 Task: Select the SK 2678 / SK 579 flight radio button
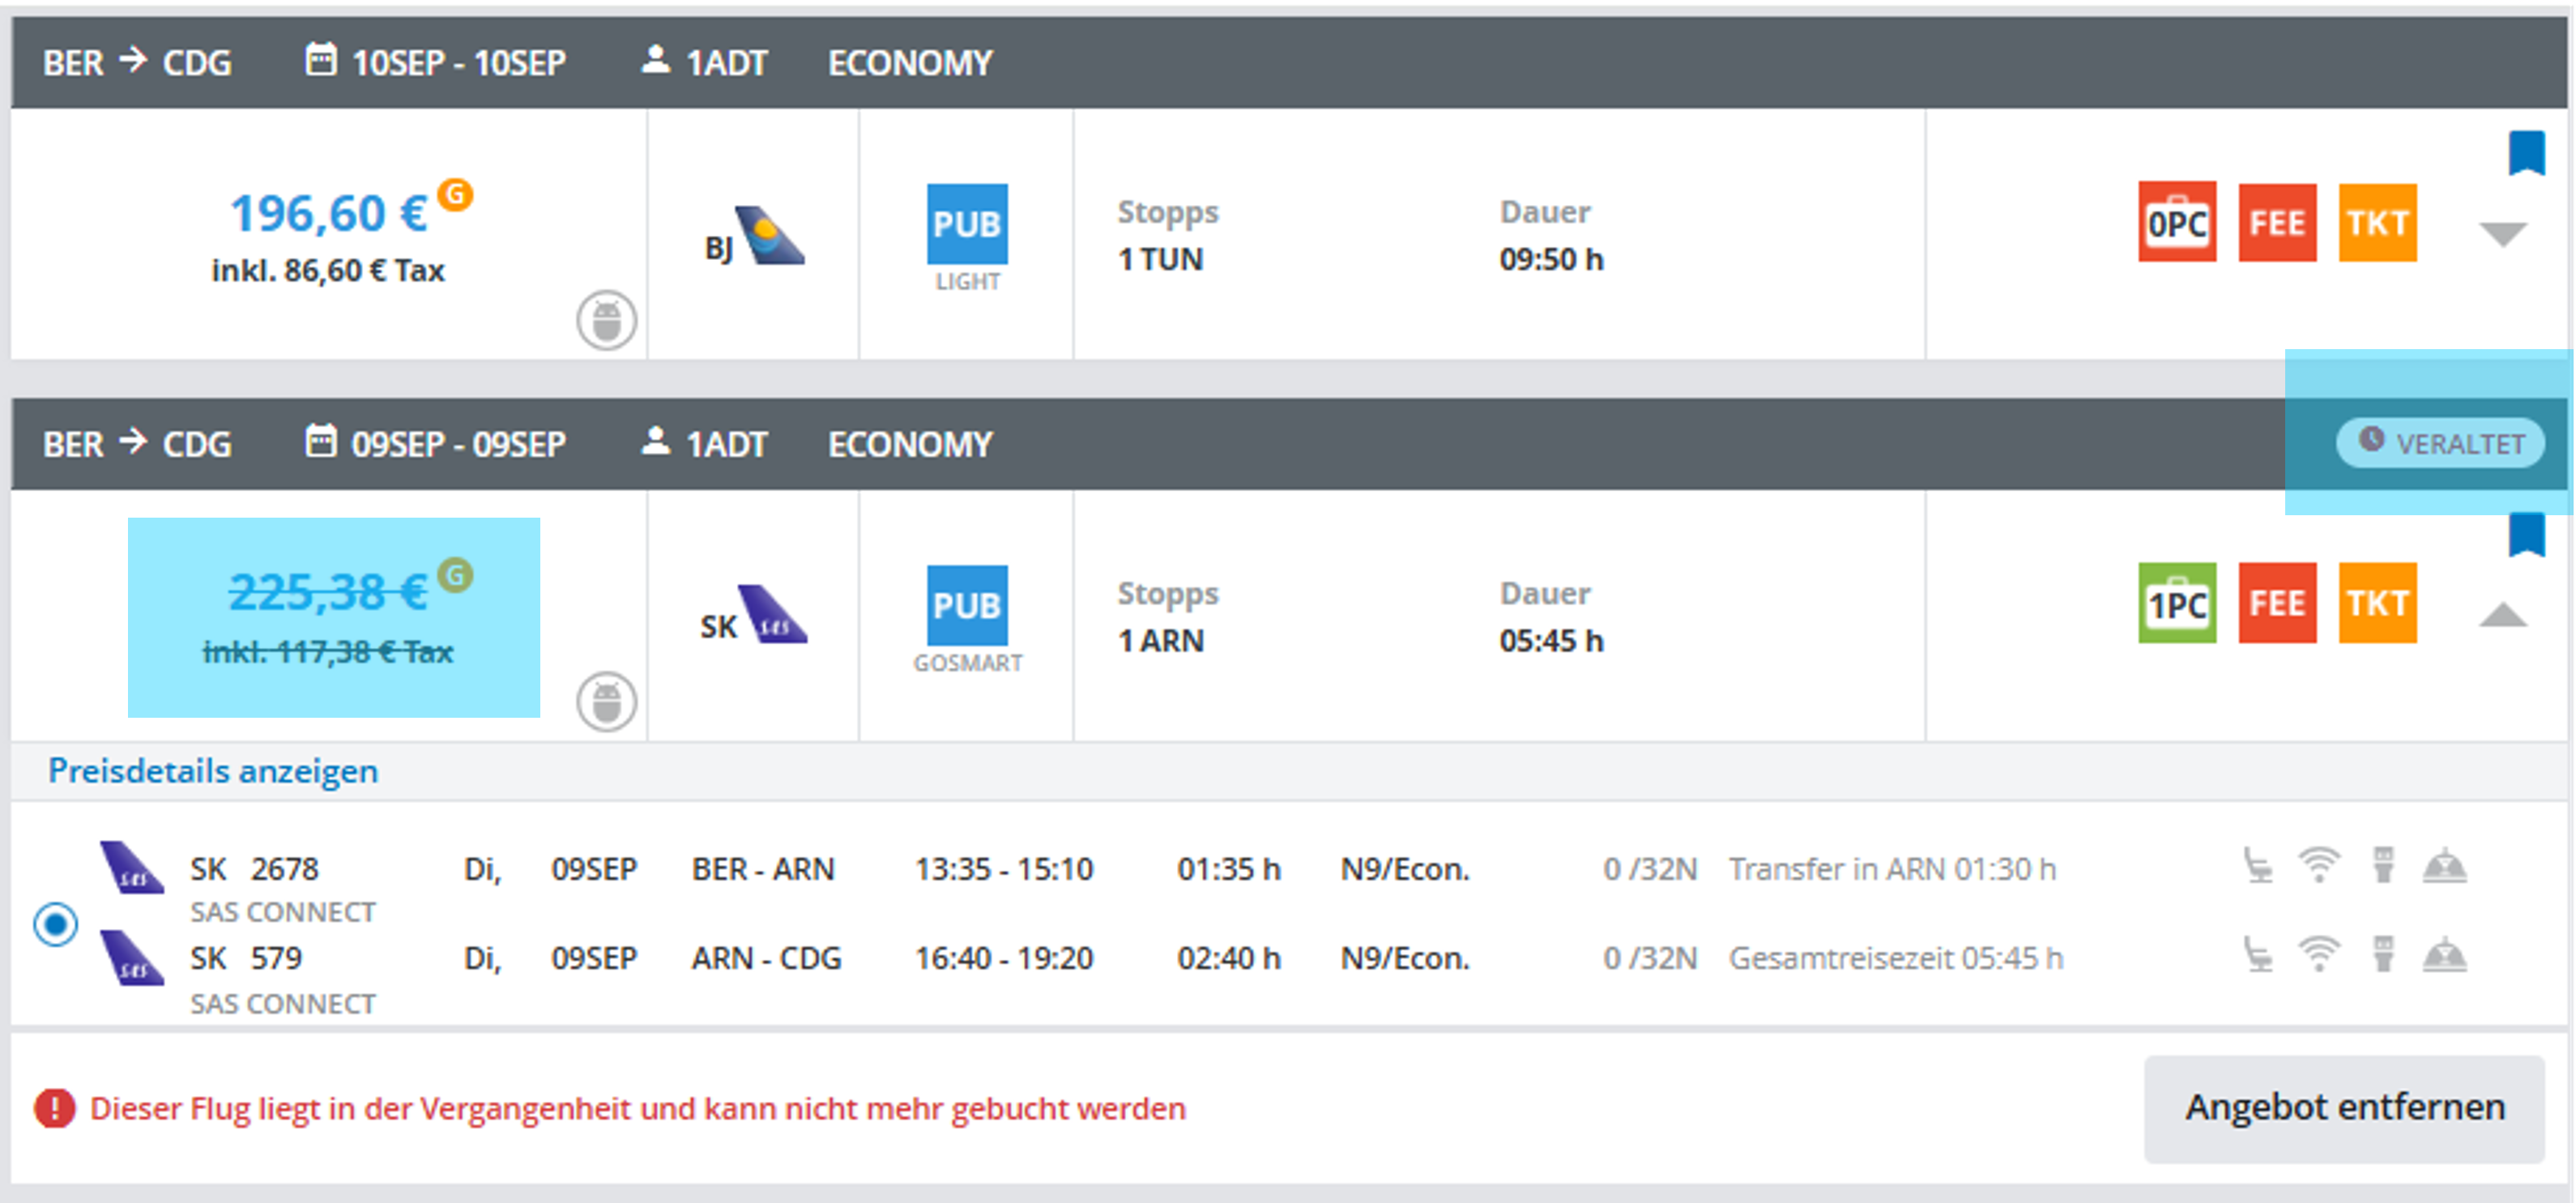coord(55,923)
